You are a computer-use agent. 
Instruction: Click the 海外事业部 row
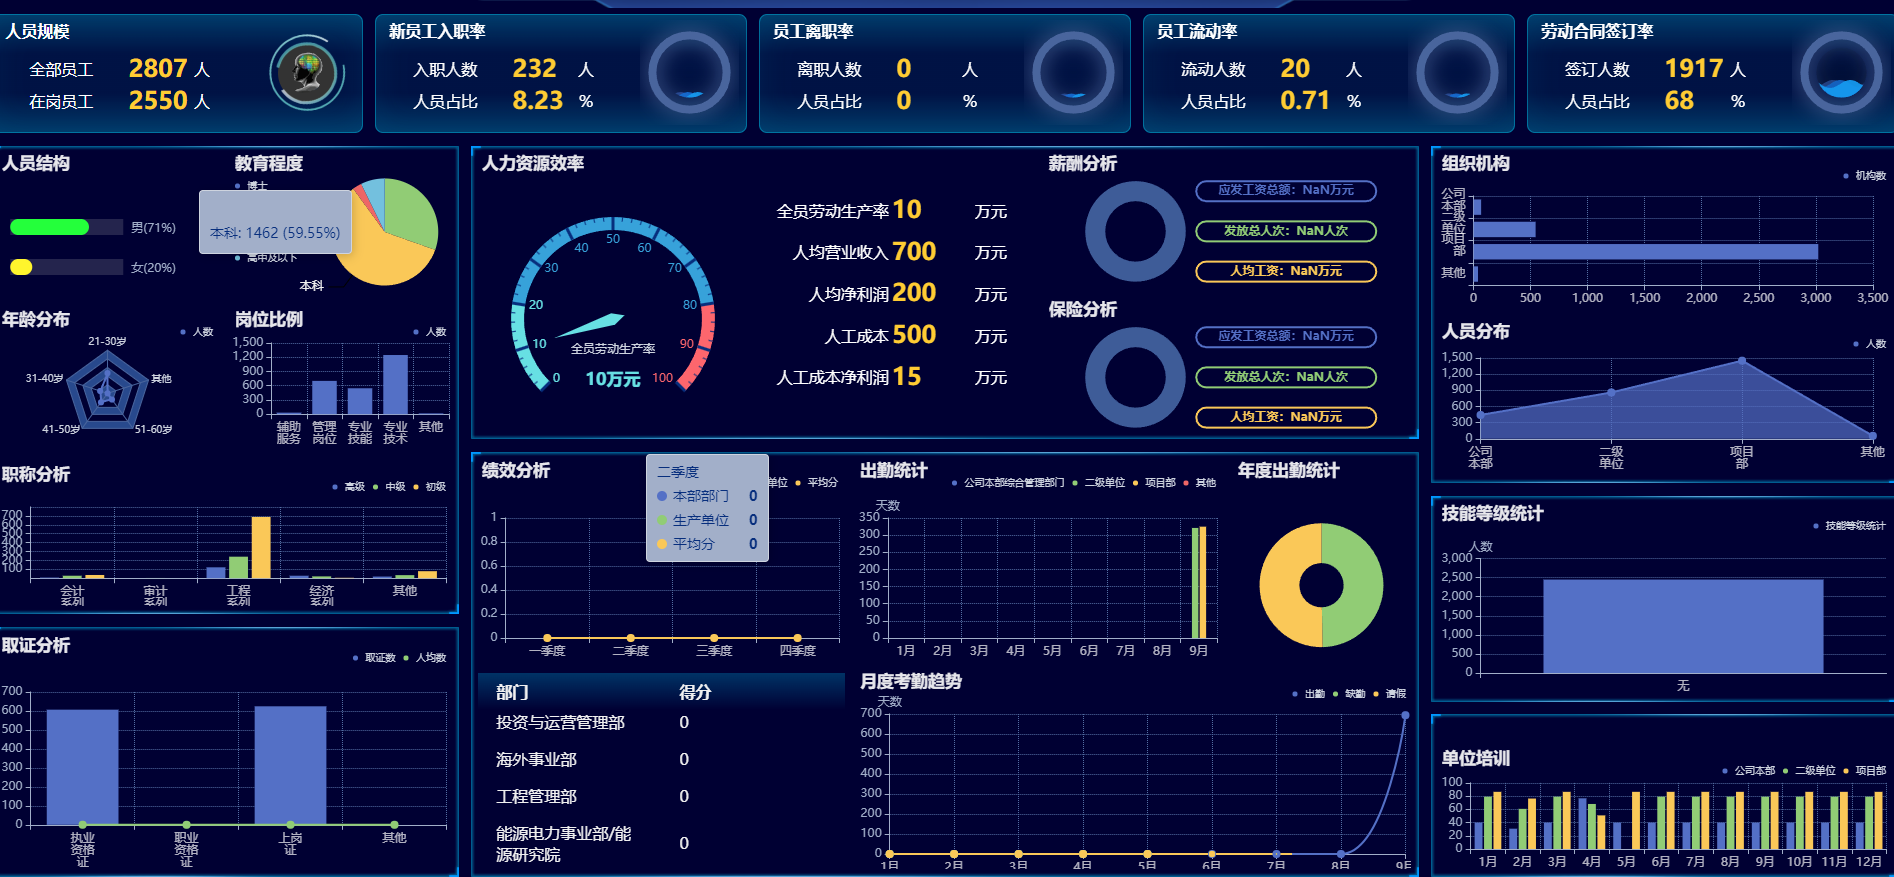coord(662,759)
